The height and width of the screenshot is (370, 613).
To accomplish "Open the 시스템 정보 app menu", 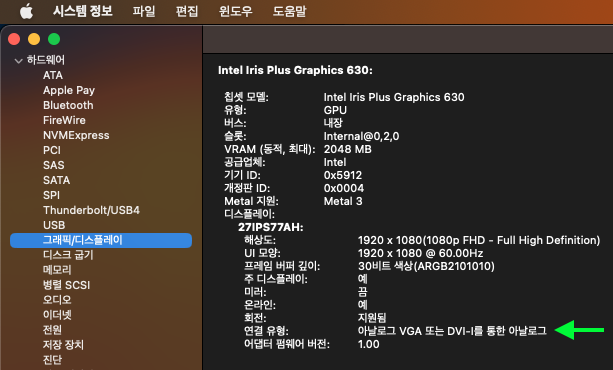I will [83, 11].
